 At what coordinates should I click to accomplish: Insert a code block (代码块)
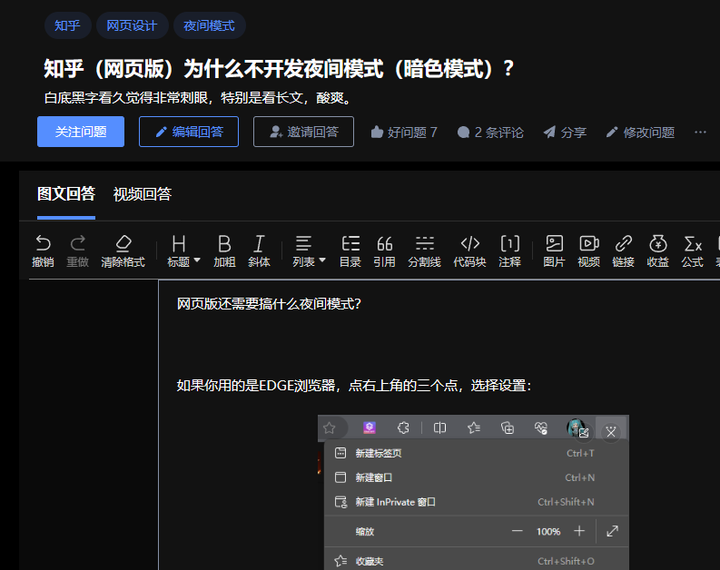470,251
